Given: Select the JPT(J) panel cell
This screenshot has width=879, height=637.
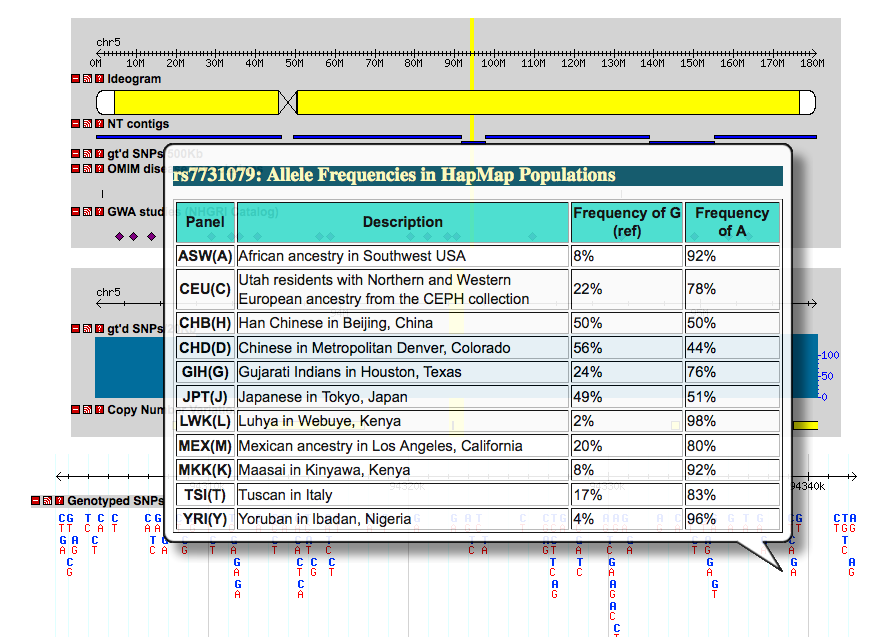Looking at the screenshot, I should (x=205, y=397).
